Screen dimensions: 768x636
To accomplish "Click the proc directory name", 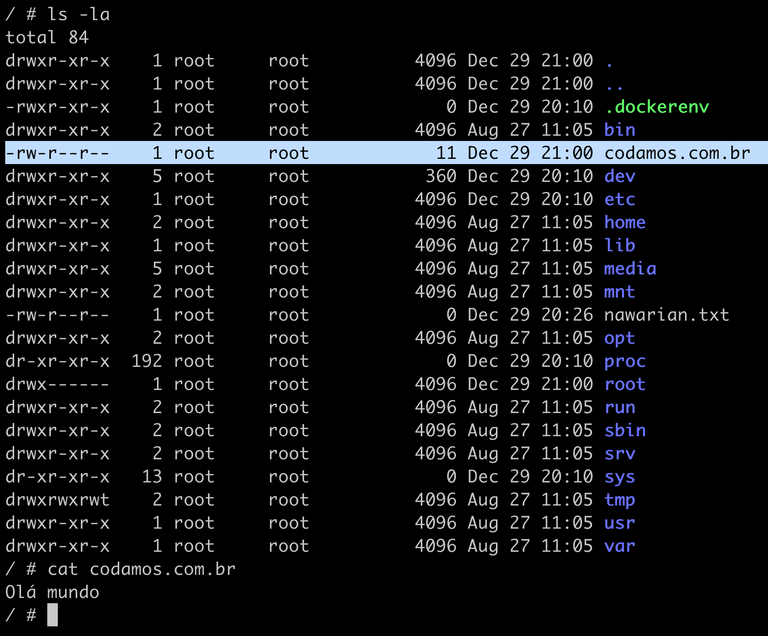I will [x=624, y=361].
